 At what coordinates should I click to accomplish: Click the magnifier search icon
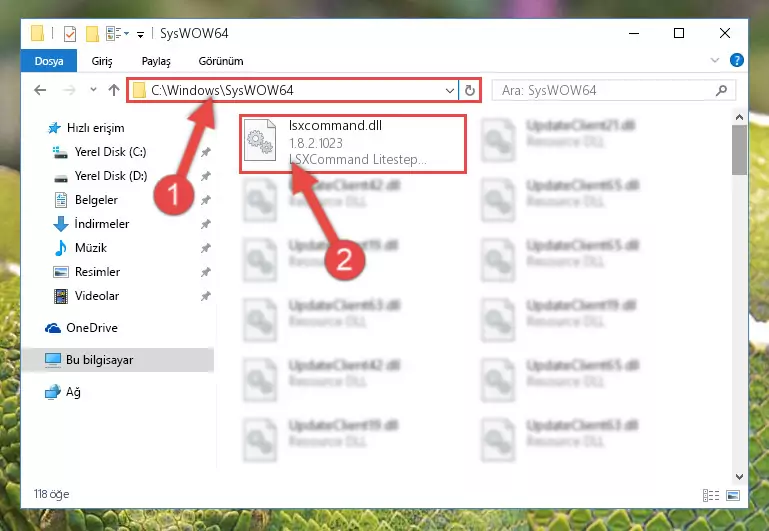click(721, 90)
